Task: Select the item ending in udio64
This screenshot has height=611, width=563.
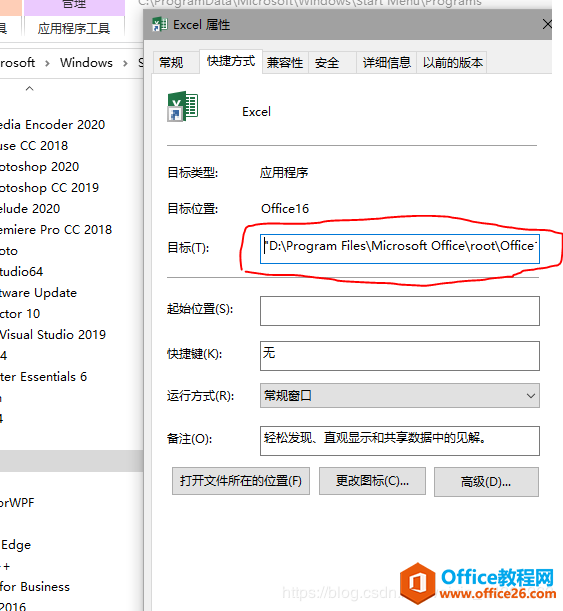Action: (21, 272)
